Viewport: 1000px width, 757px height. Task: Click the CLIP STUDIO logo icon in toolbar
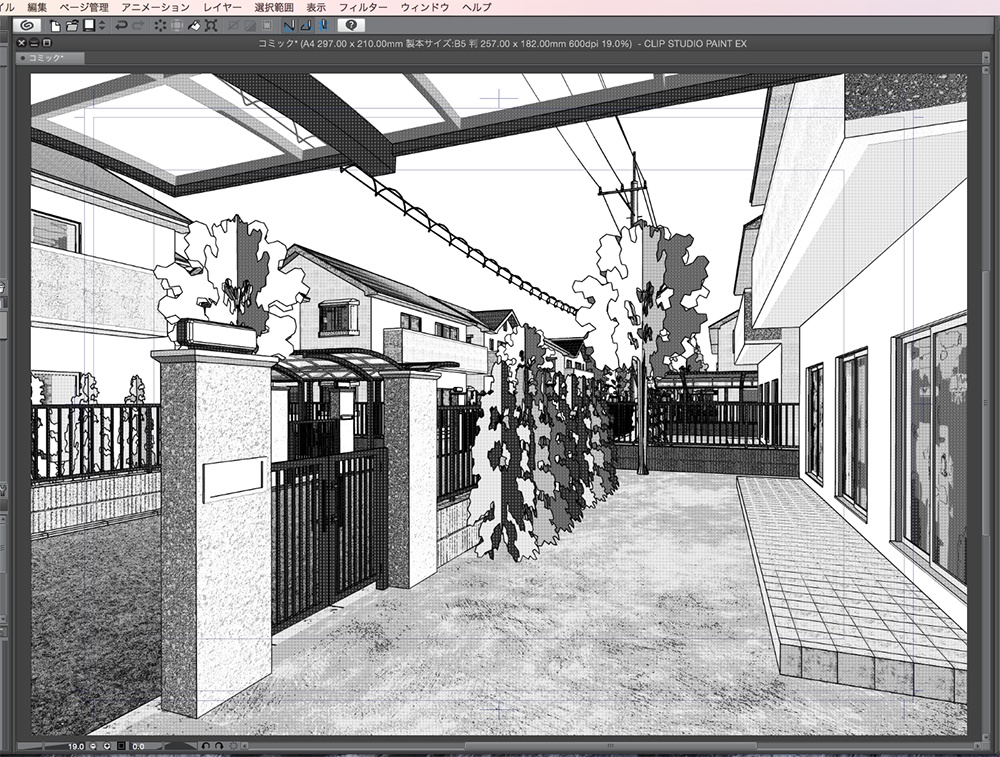28,26
